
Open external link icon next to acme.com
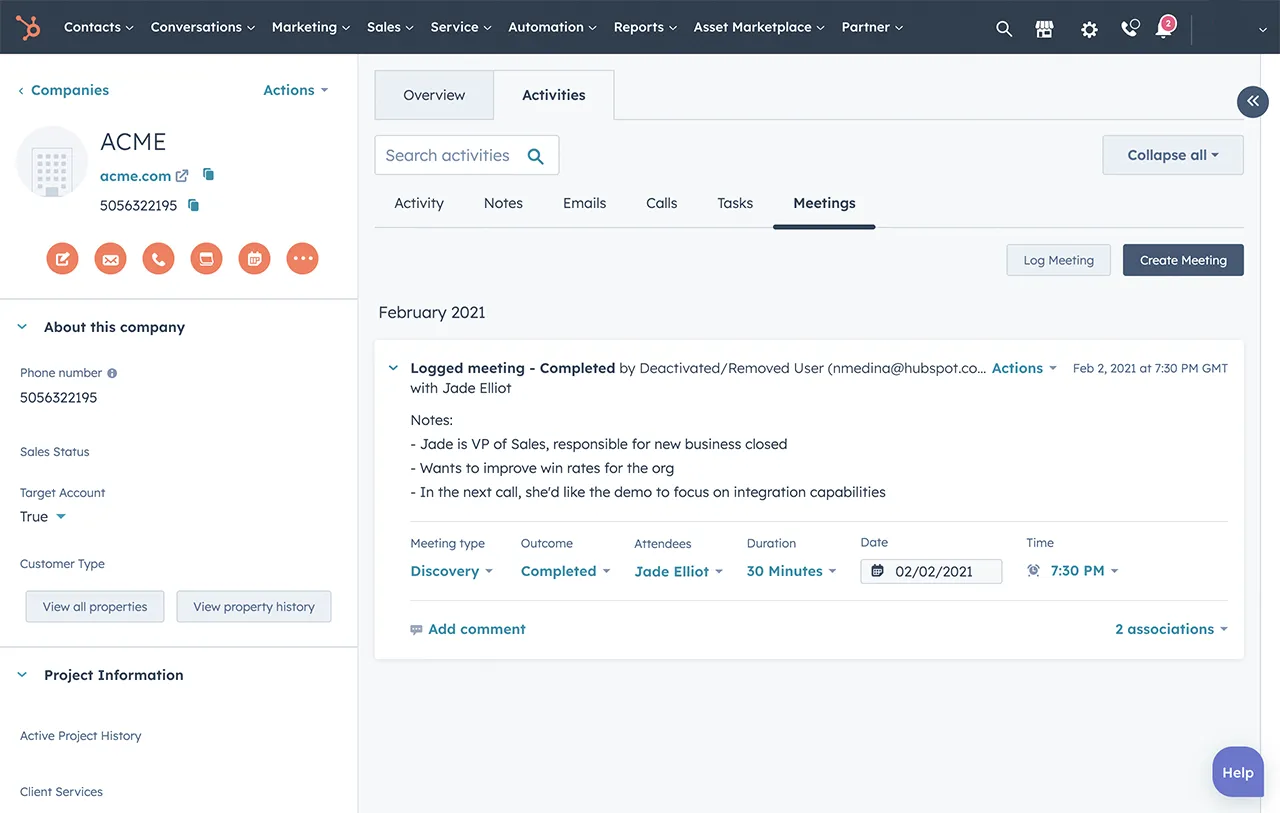[x=182, y=176]
